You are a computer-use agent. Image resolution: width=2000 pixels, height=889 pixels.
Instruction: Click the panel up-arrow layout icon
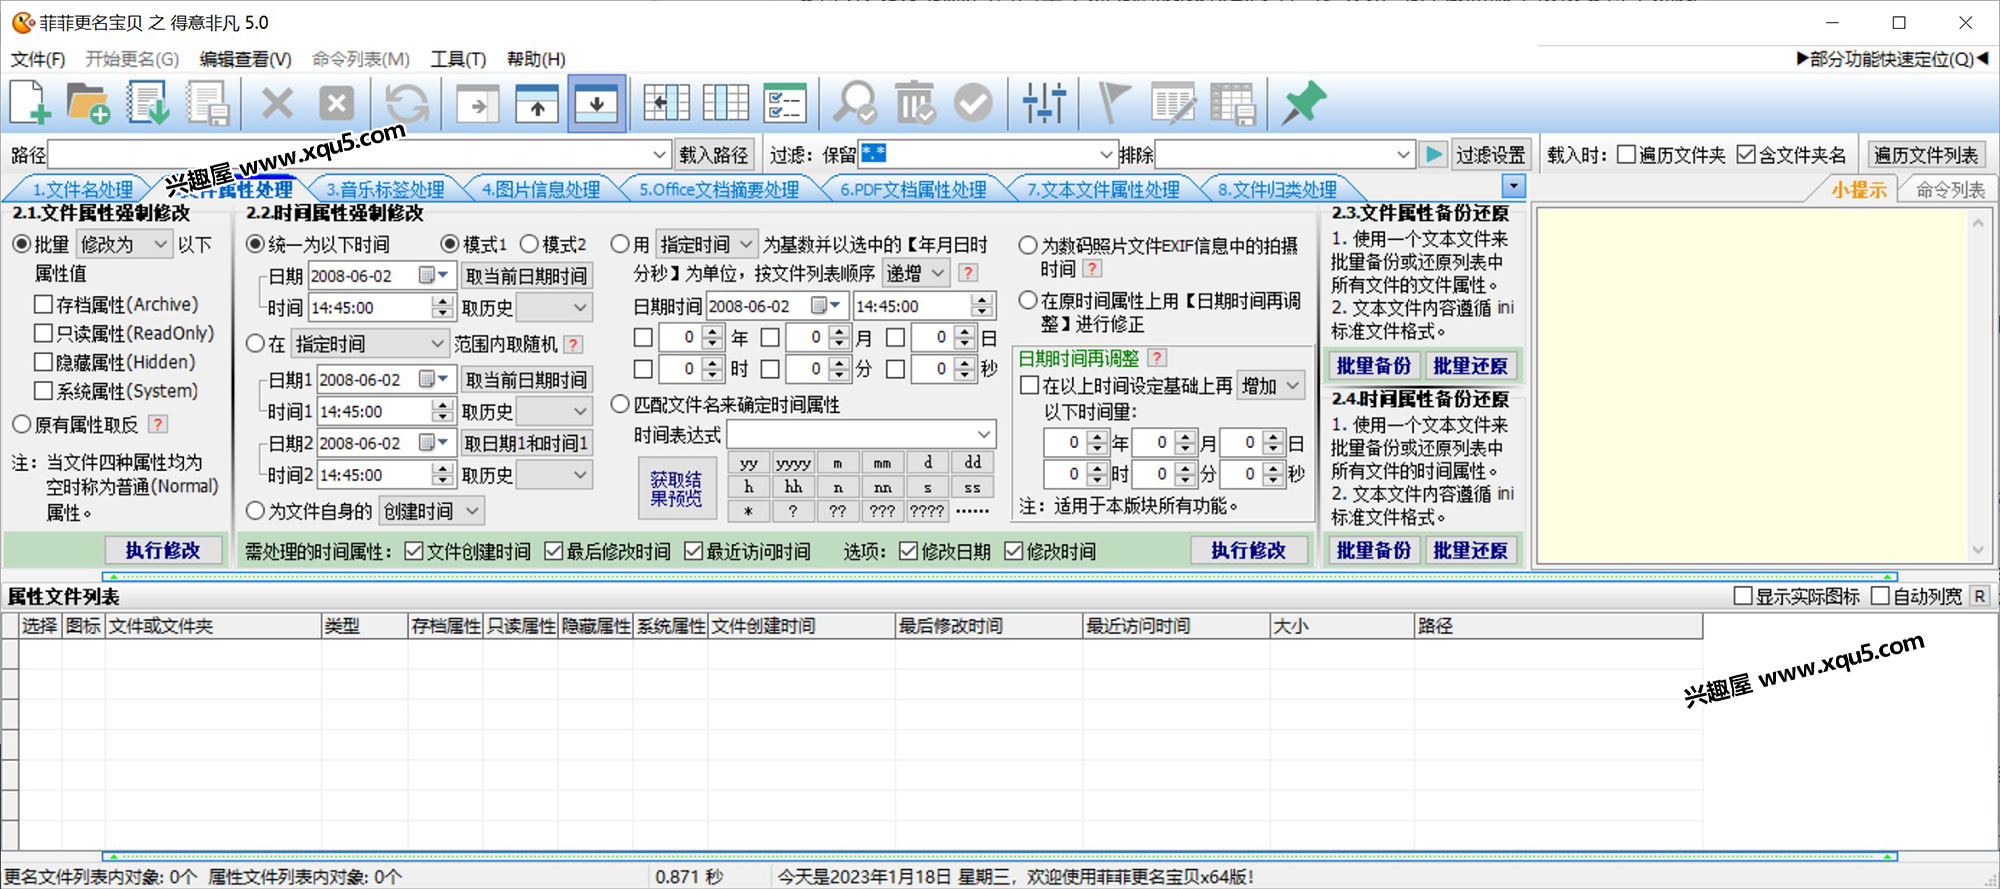point(537,103)
